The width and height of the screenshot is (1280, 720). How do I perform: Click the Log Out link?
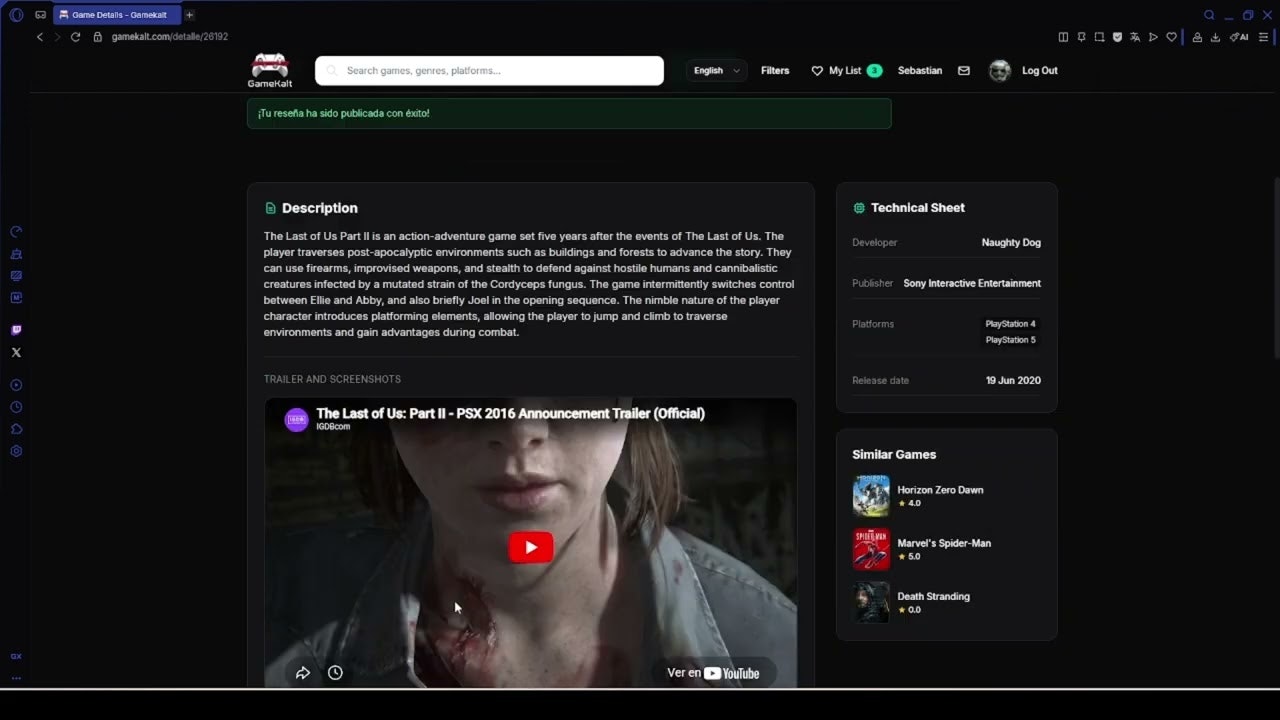click(x=1038, y=70)
